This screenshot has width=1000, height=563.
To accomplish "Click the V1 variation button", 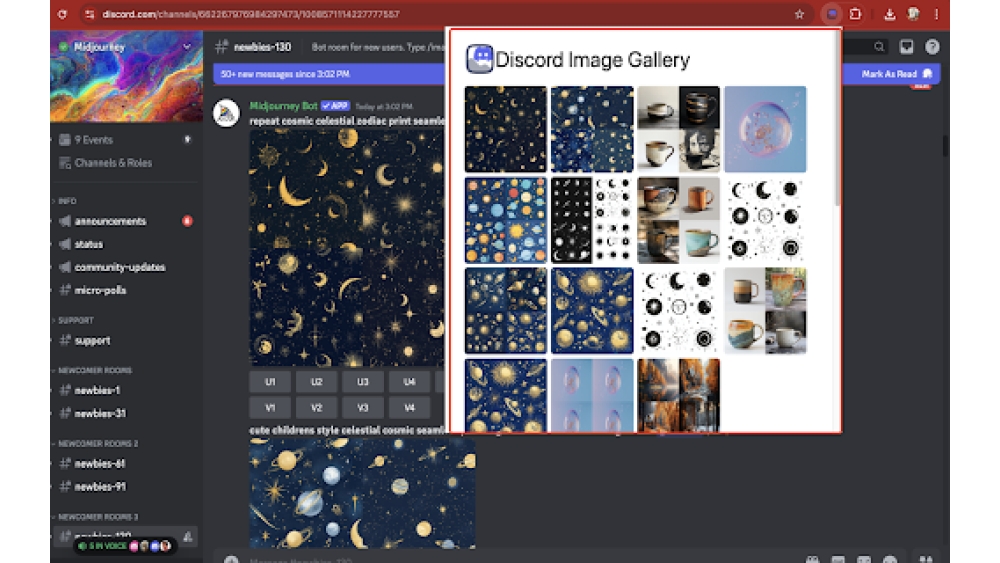I will [270, 407].
